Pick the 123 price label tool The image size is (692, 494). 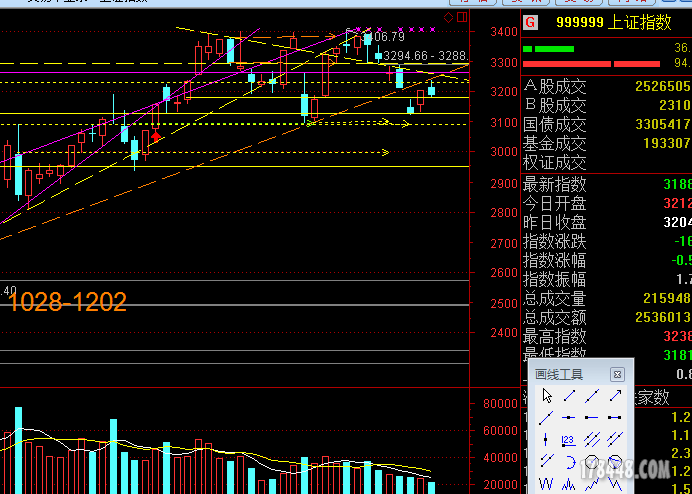(x=569, y=439)
